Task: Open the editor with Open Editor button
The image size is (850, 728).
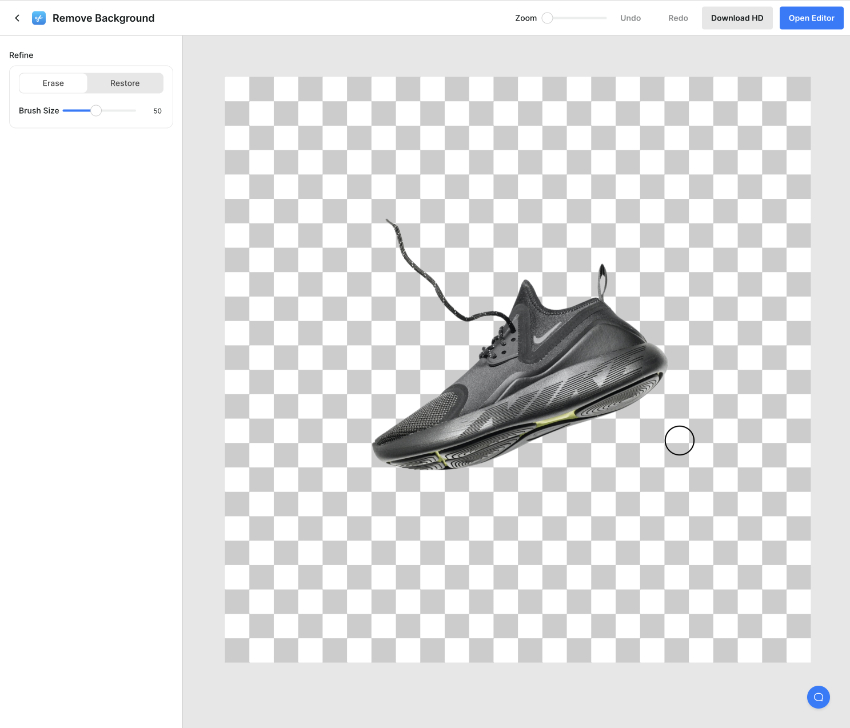Action: (x=812, y=18)
